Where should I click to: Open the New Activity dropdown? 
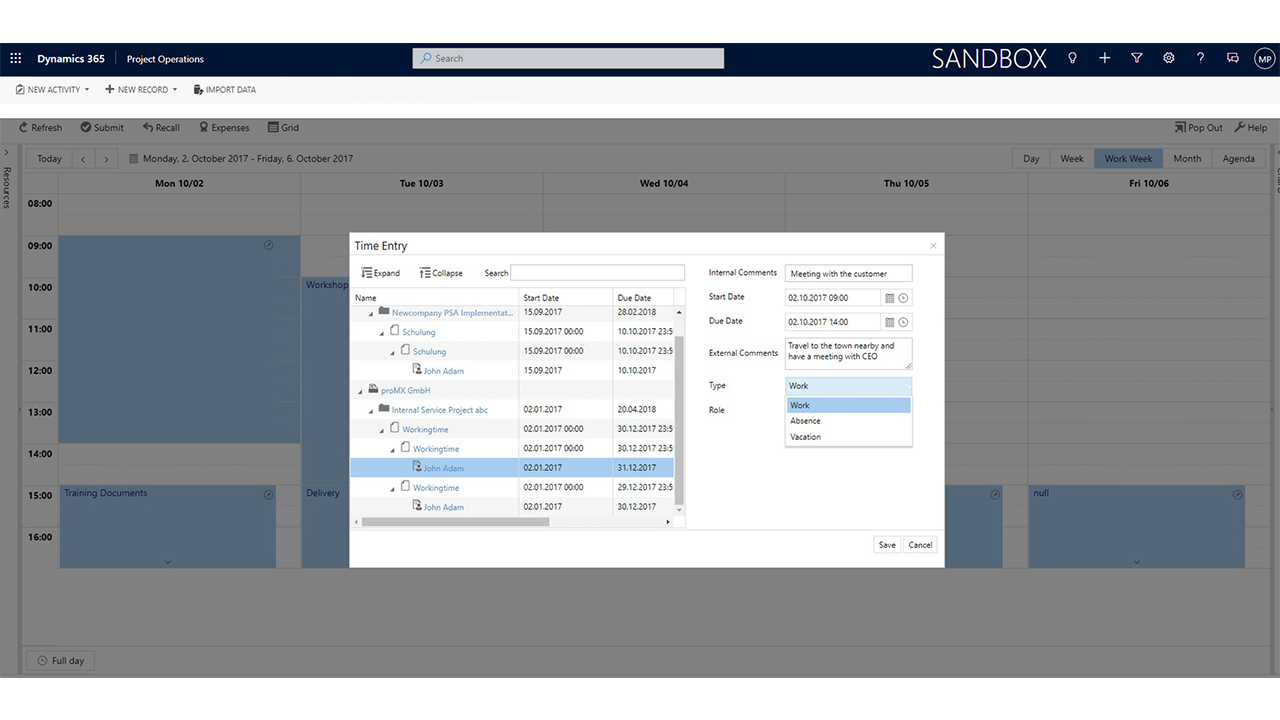(52, 90)
